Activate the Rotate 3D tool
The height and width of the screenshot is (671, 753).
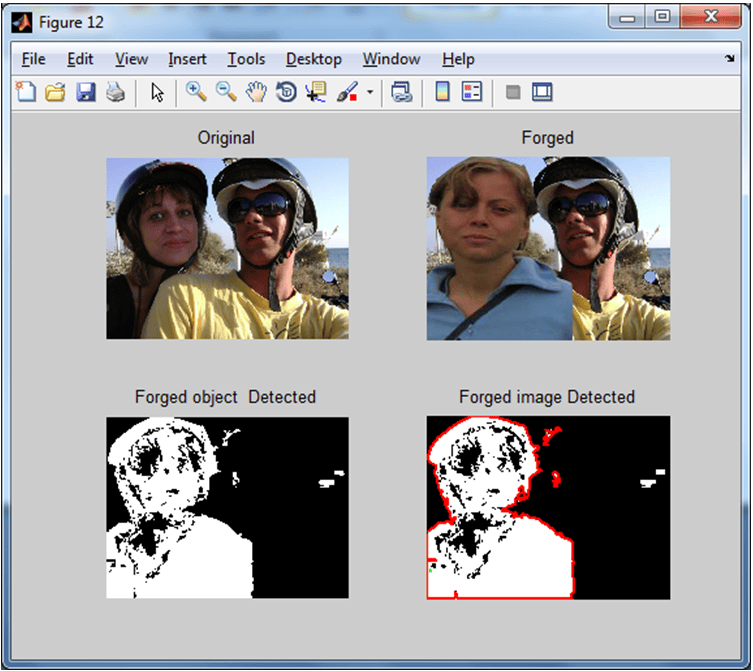(286, 91)
